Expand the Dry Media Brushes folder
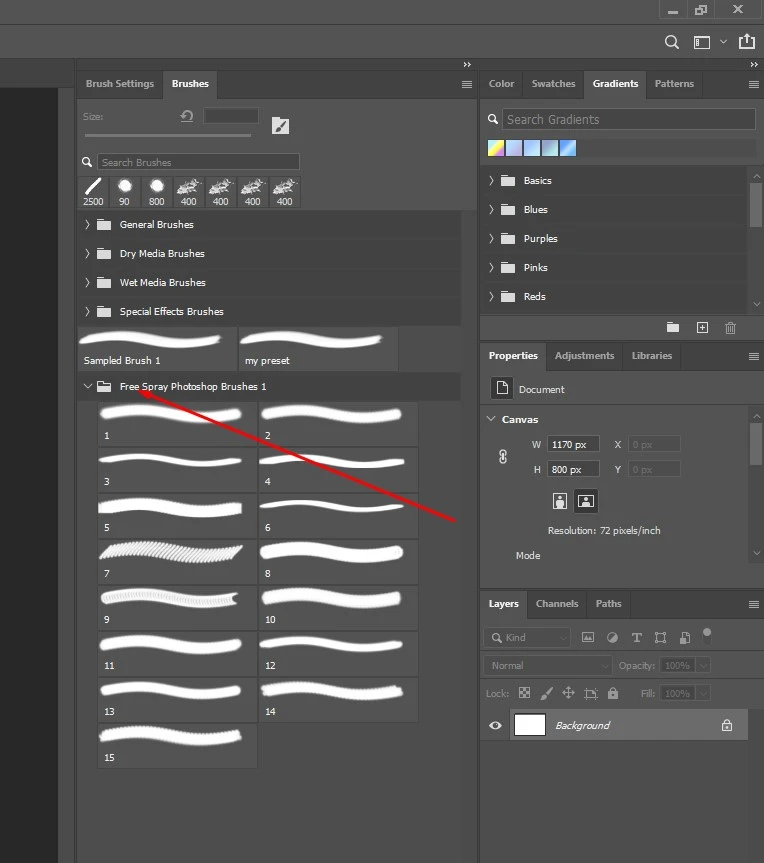 click(87, 254)
